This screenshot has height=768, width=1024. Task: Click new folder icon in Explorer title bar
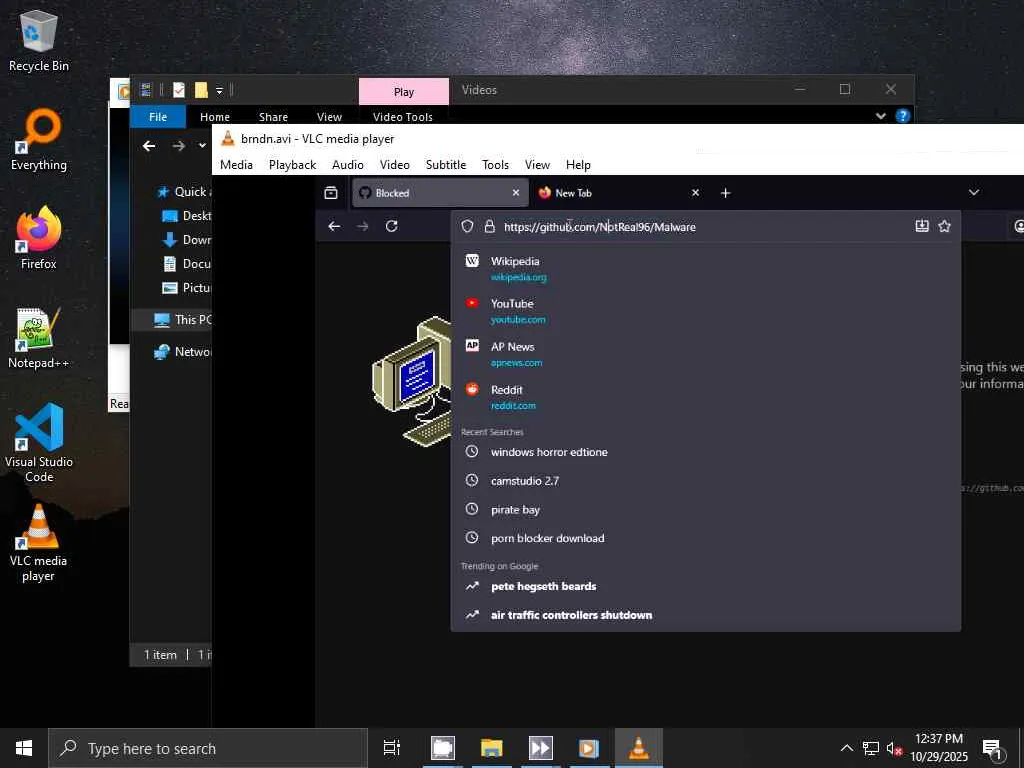[x=201, y=90]
